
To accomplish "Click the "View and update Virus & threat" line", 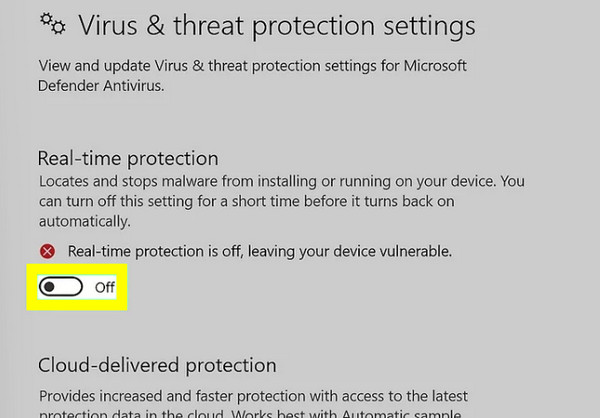I will pyautogui.click(x=200, y=66).
